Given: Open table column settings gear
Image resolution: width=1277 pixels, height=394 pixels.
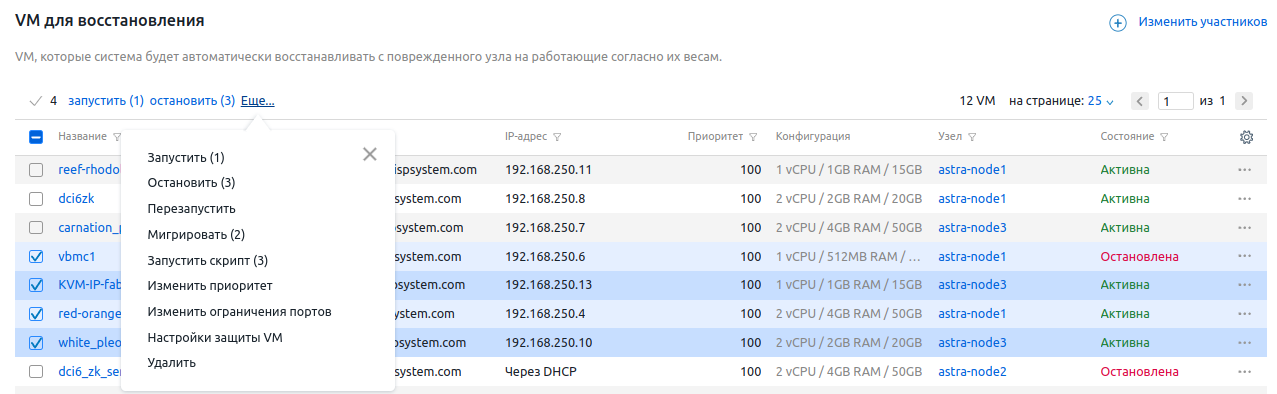Looking at the screenshot, I should (x=1246, y=137).
